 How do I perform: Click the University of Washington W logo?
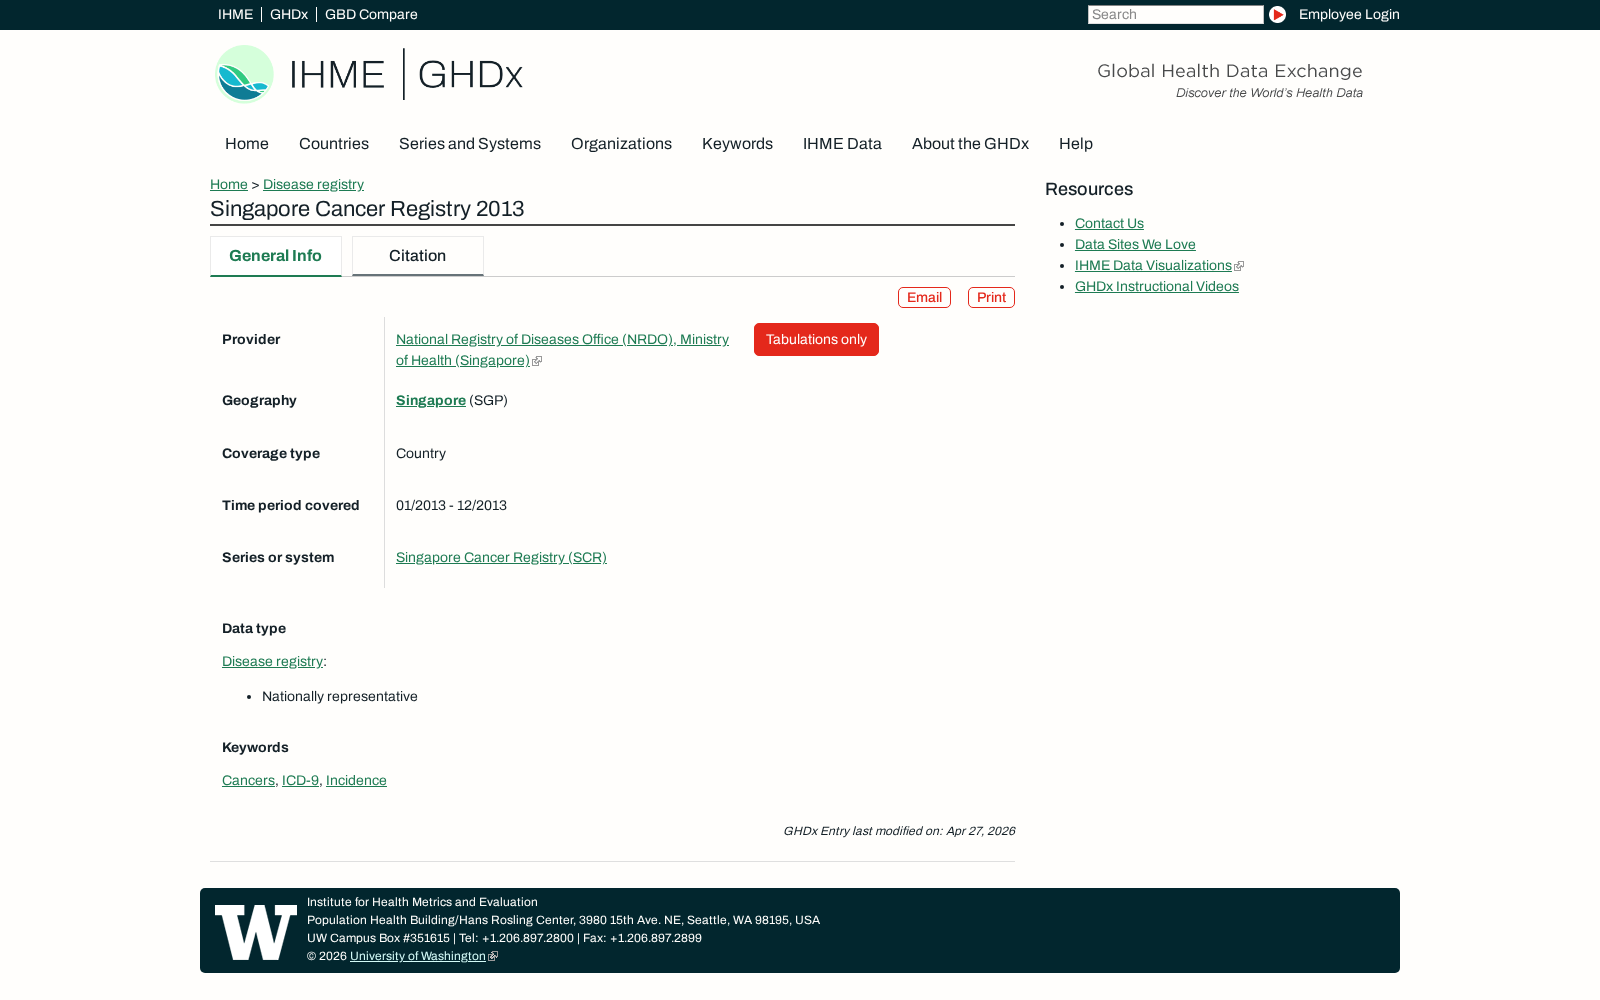click(x=256, y=932)
